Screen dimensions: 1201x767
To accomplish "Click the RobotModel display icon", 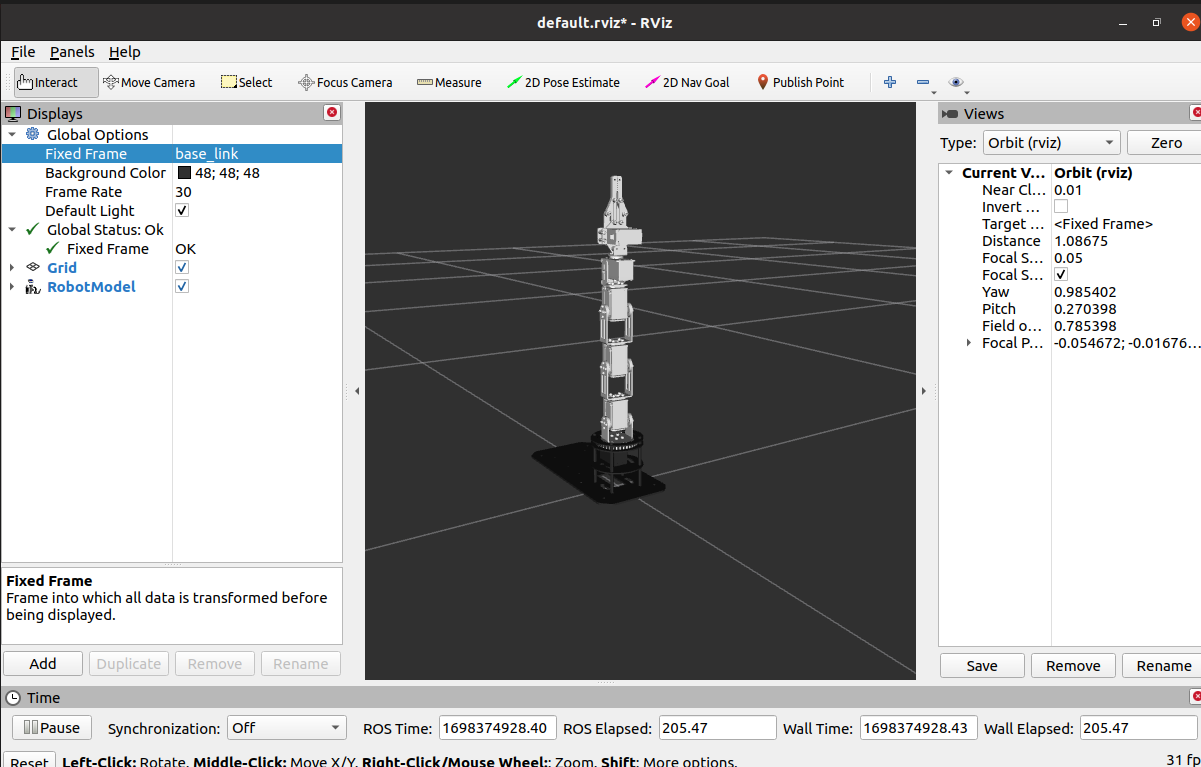I will coord(33,286).
